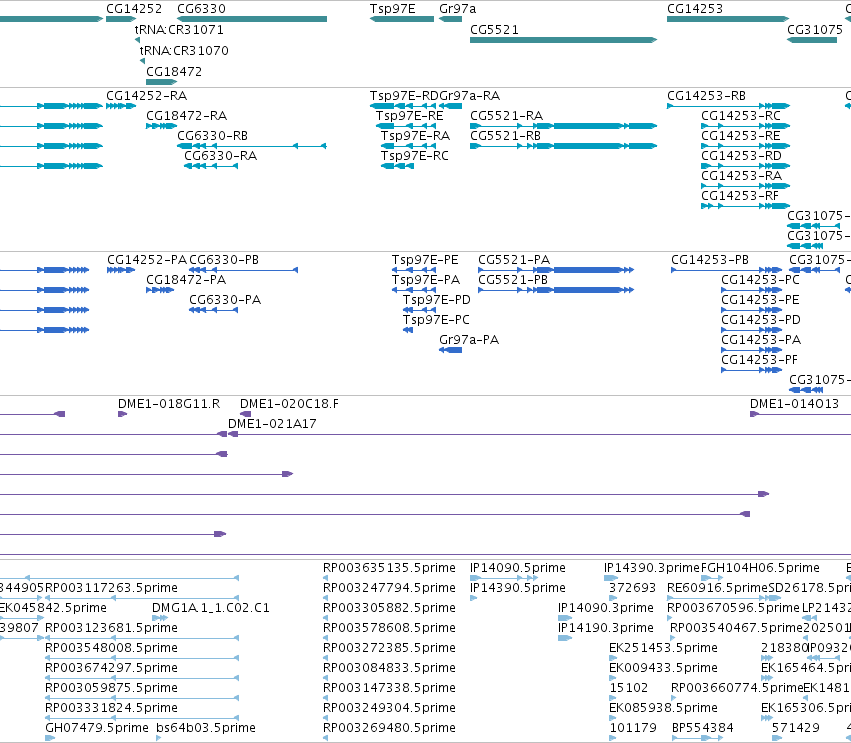Viewport: 851px width, 743px height.
Task: Select the CG5521 gene bar
Action: coord(563,40)
